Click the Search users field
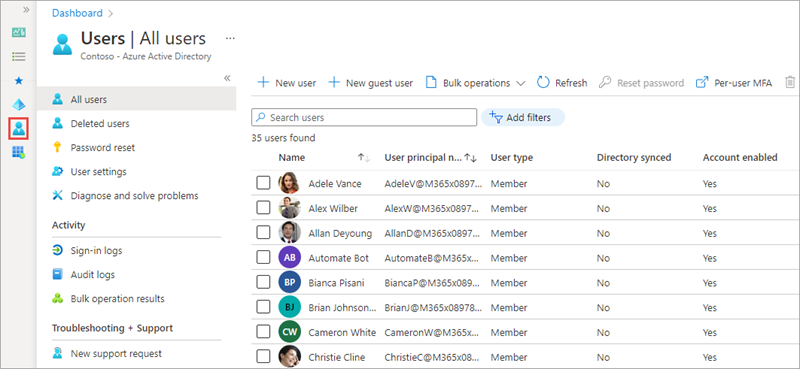This screenshot has height=369, width=800. (364, 117)
